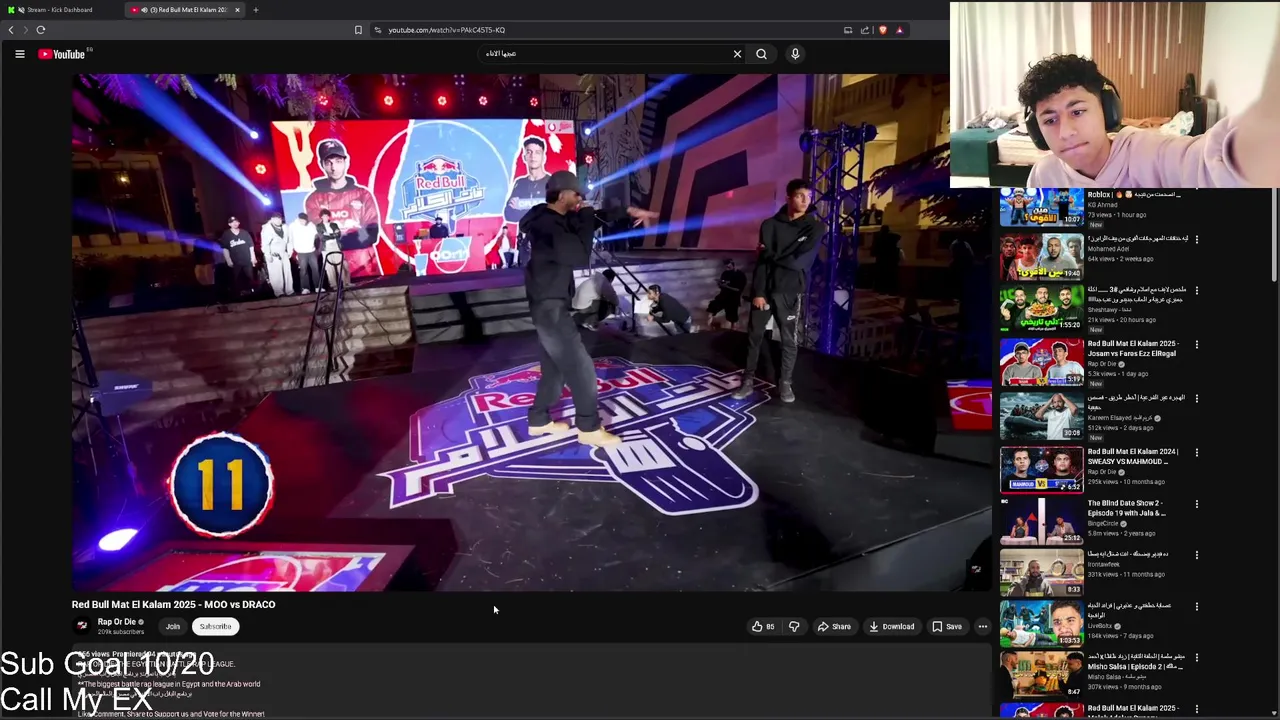Click the main video player area
This screenshot has height=720, width=1280.
[x=531, y=332]
